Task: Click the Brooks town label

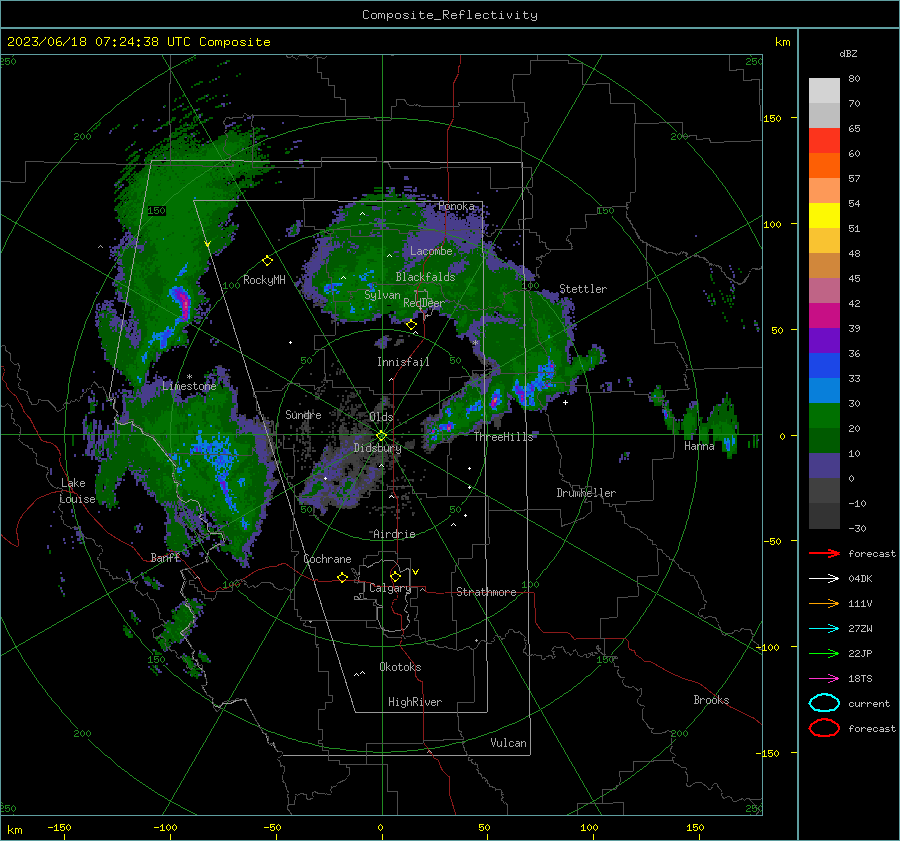Action: pyautogui.click(x=711, y=700)
